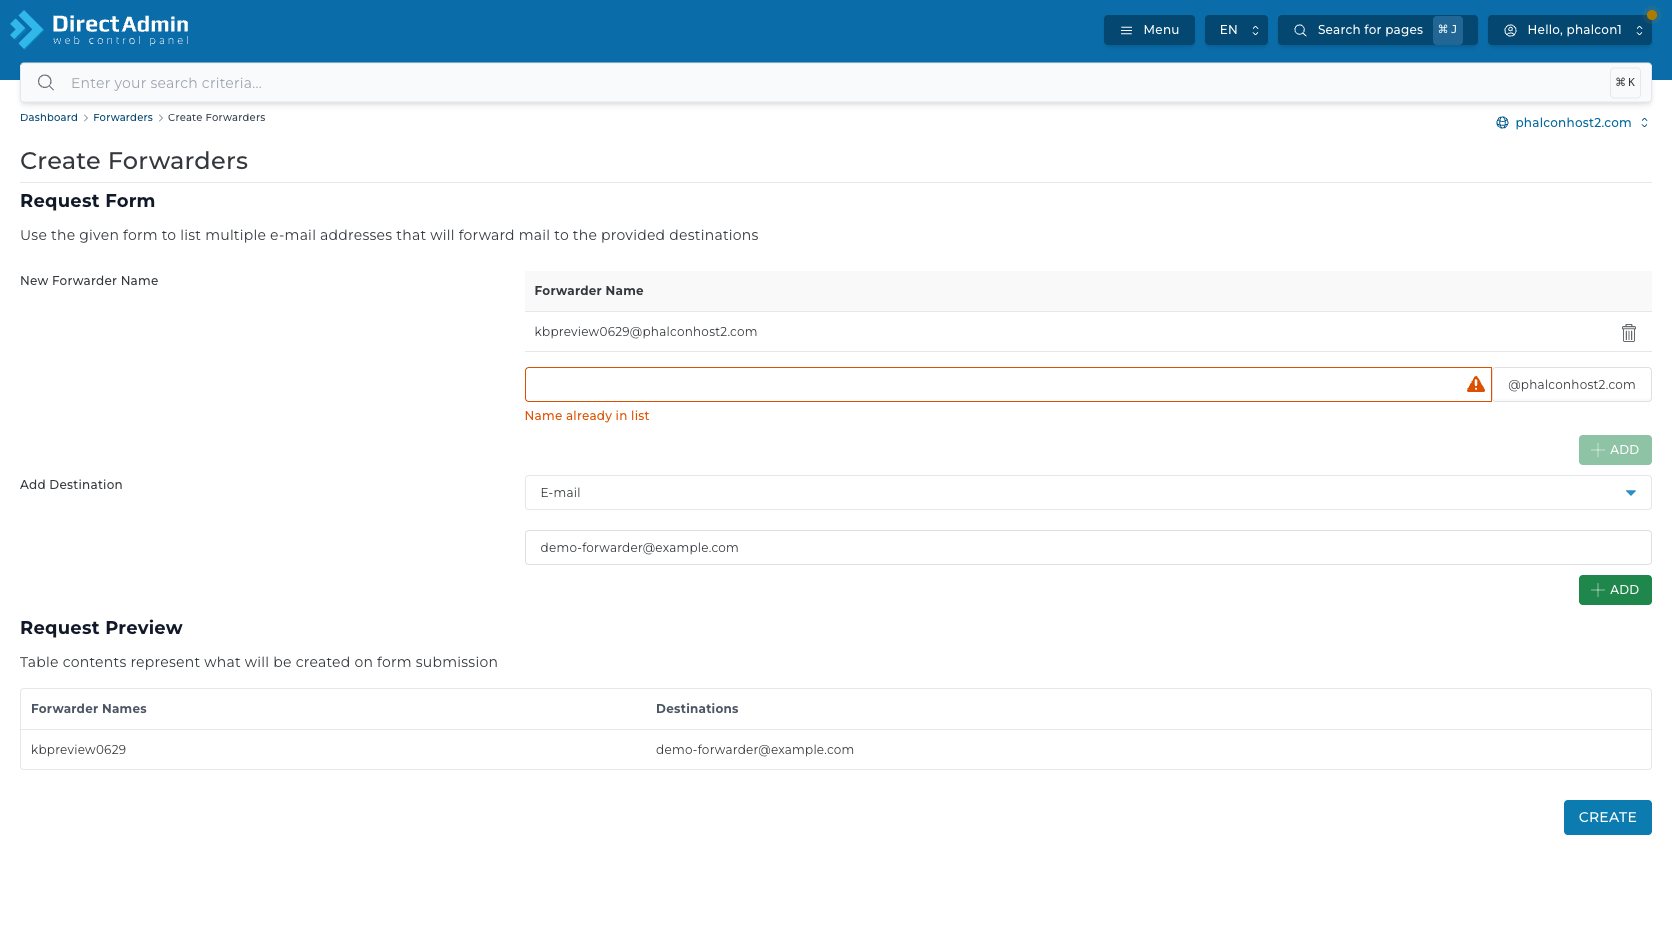1672x941 pixels.
Task: Click Create Forwarders breadcrumb text
Action: click(x=217, y=118)
